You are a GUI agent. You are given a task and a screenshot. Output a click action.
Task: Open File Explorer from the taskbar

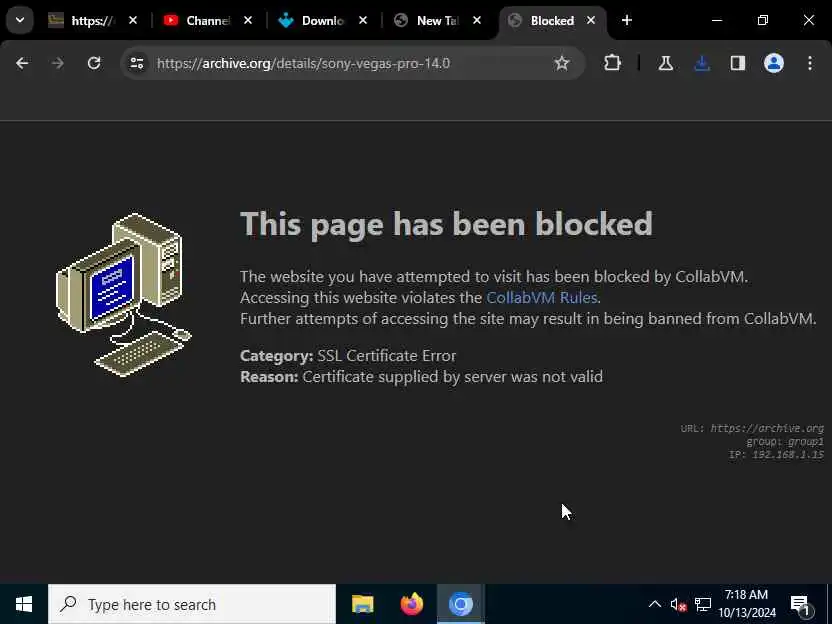[363, 604]
